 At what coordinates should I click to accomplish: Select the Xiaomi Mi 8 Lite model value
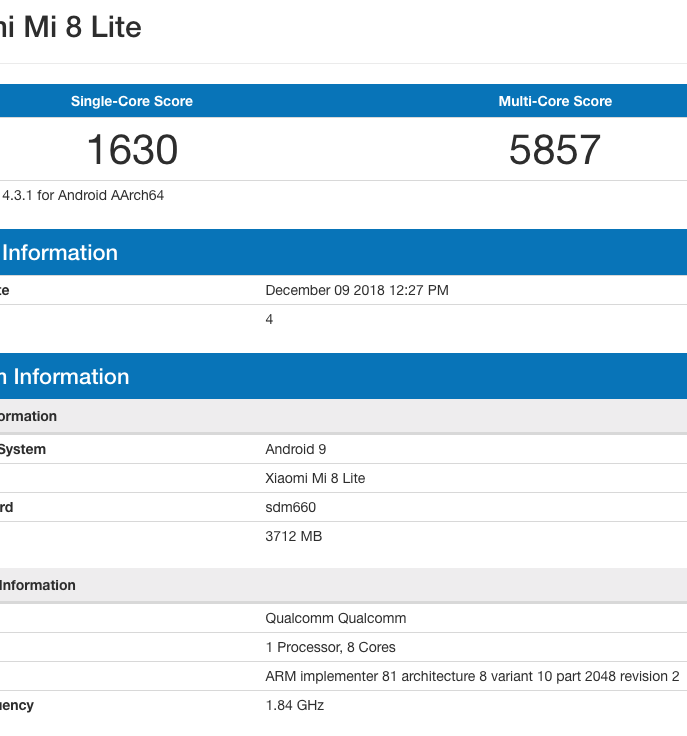(x=315, y=478)
